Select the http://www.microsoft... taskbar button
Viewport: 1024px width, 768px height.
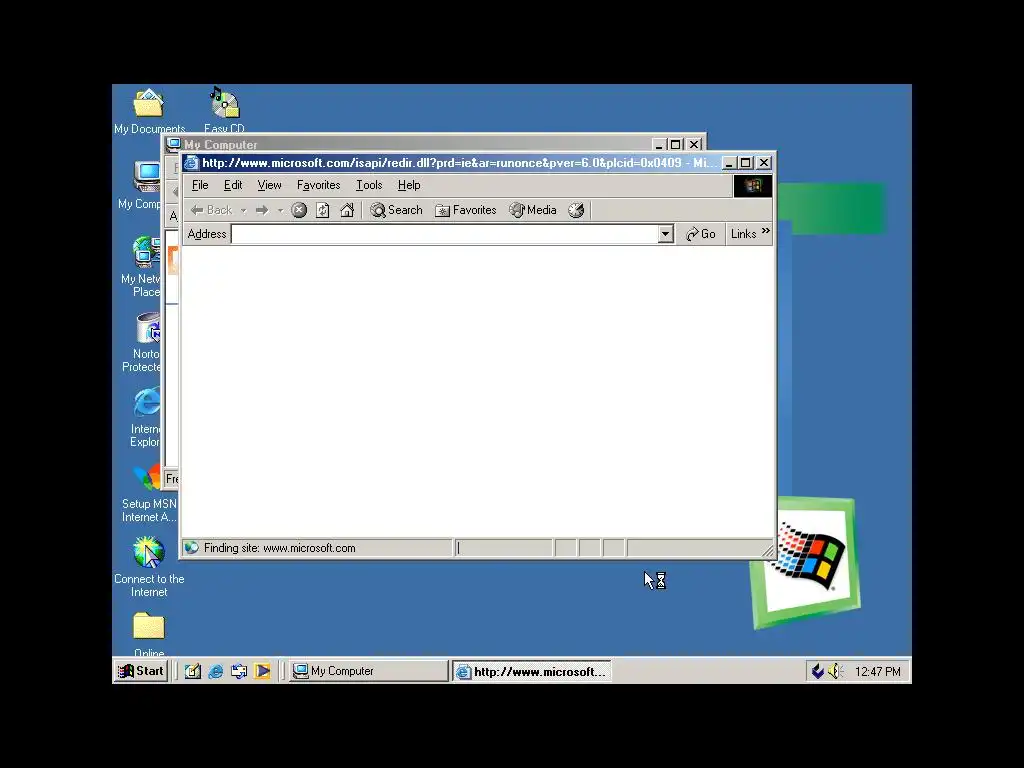click(x=532, y=671)
